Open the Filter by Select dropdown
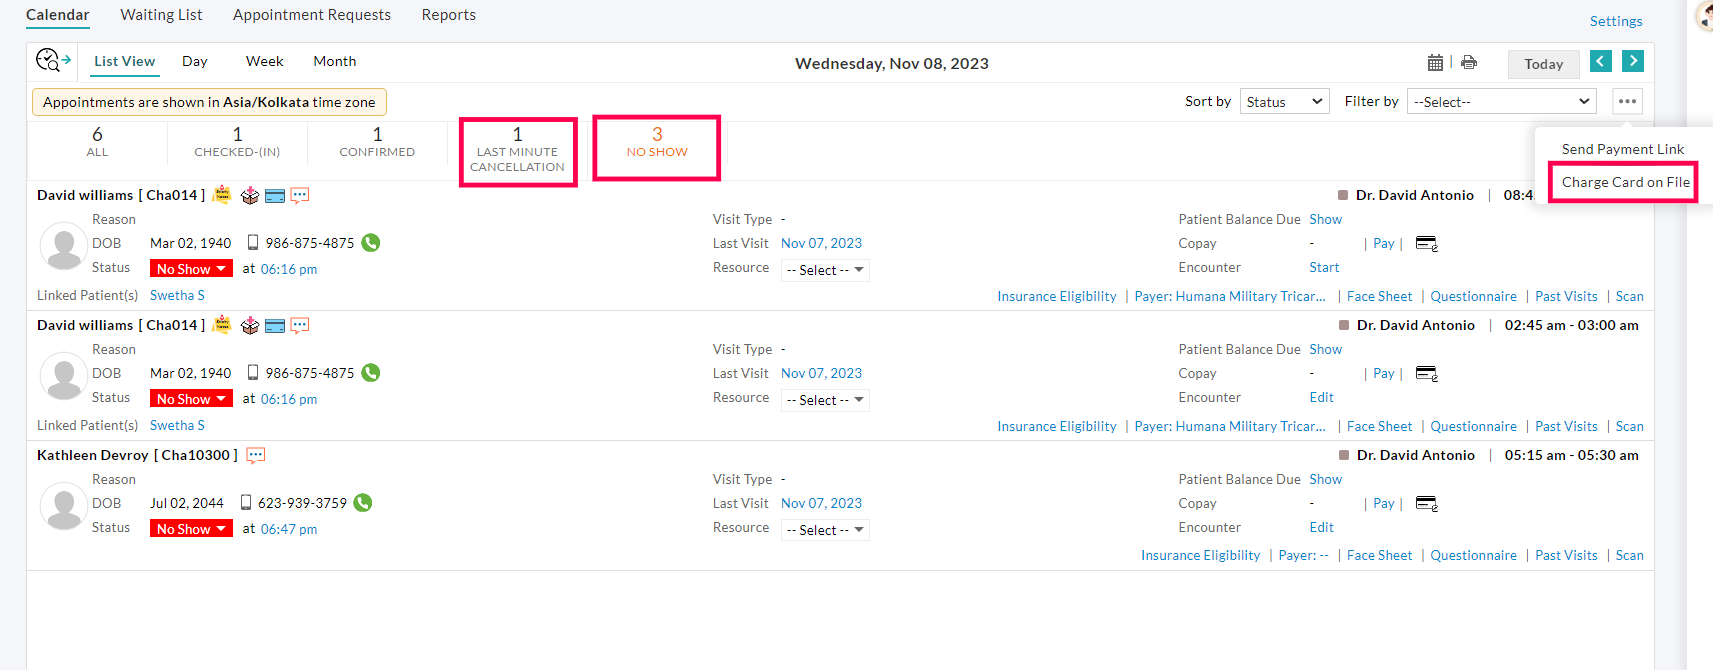Screen dimensions: 1713x670 tap(1500, 102)
